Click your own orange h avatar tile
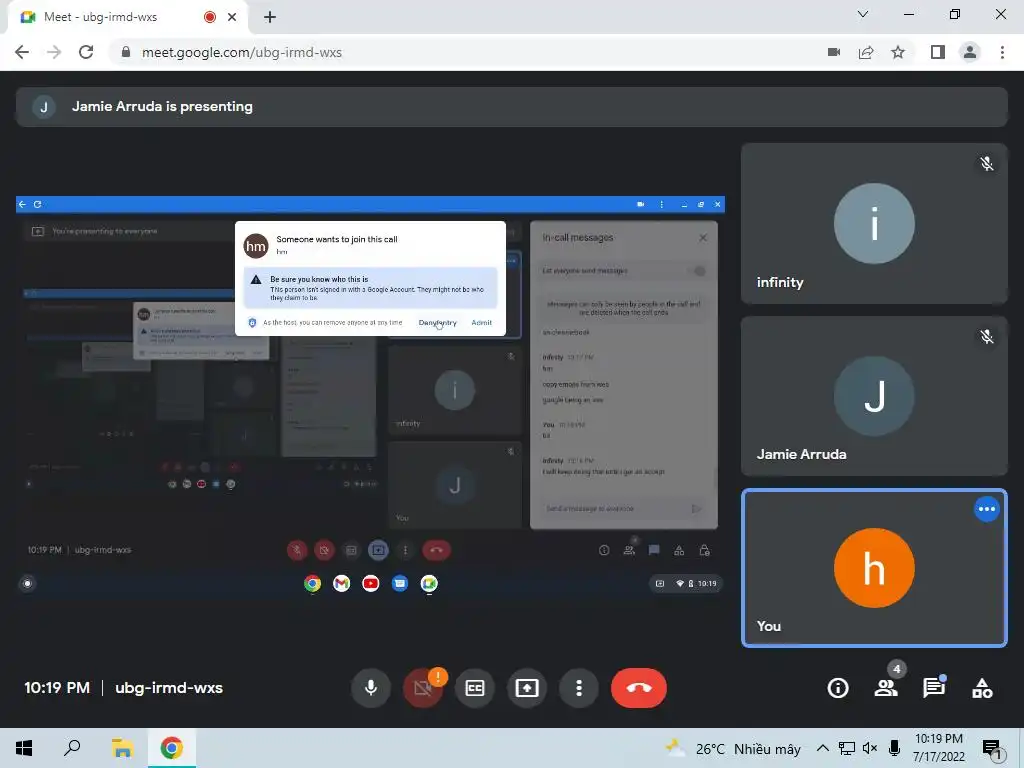This screenshot has height=768, width=1024. (874, 568)
